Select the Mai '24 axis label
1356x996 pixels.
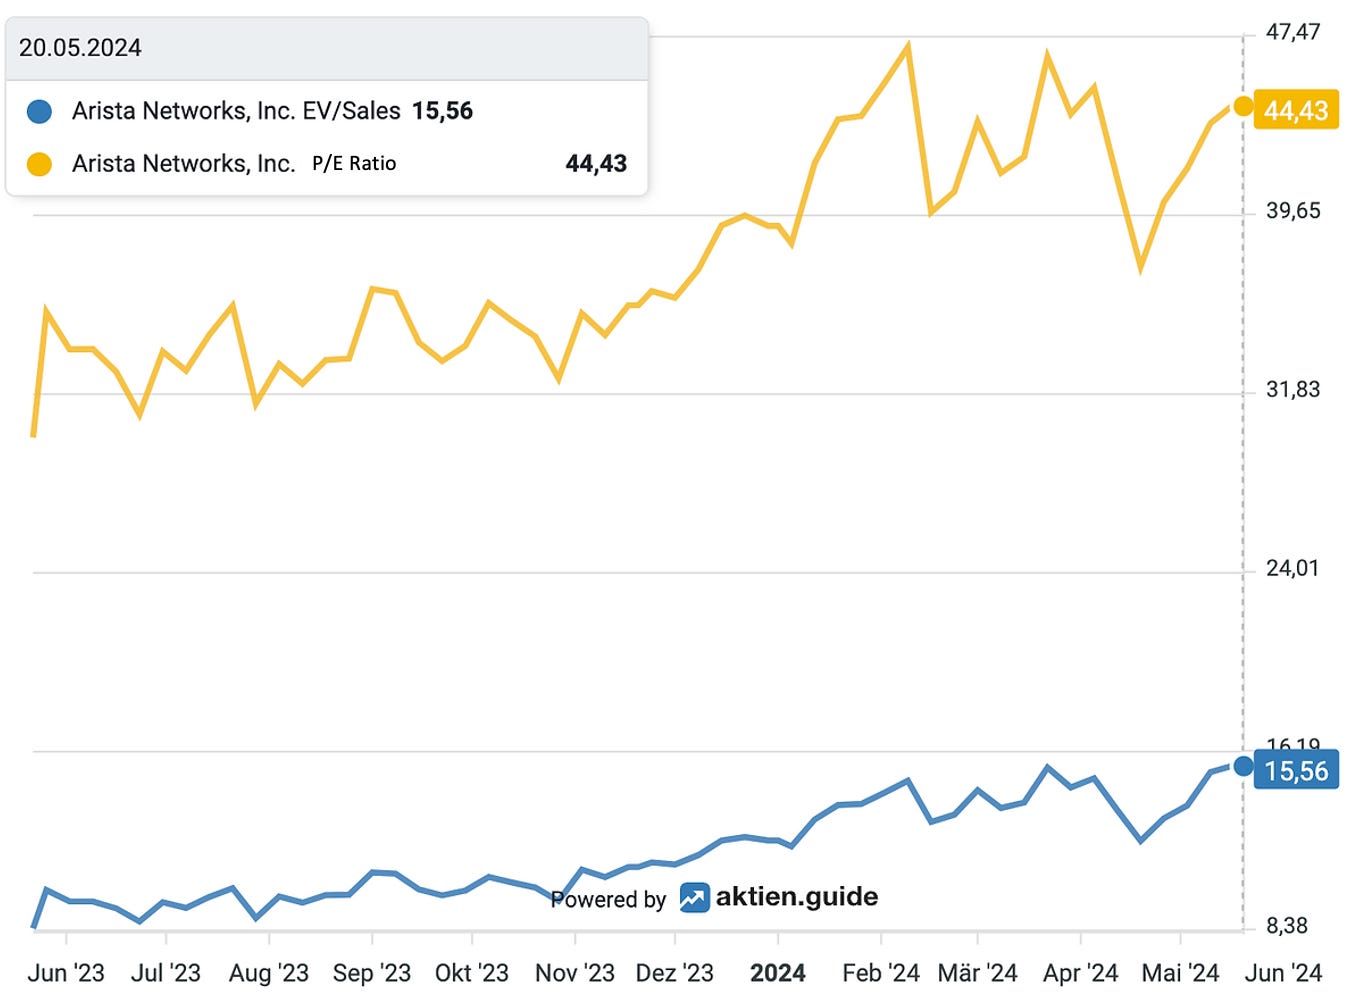[1181, 972]
